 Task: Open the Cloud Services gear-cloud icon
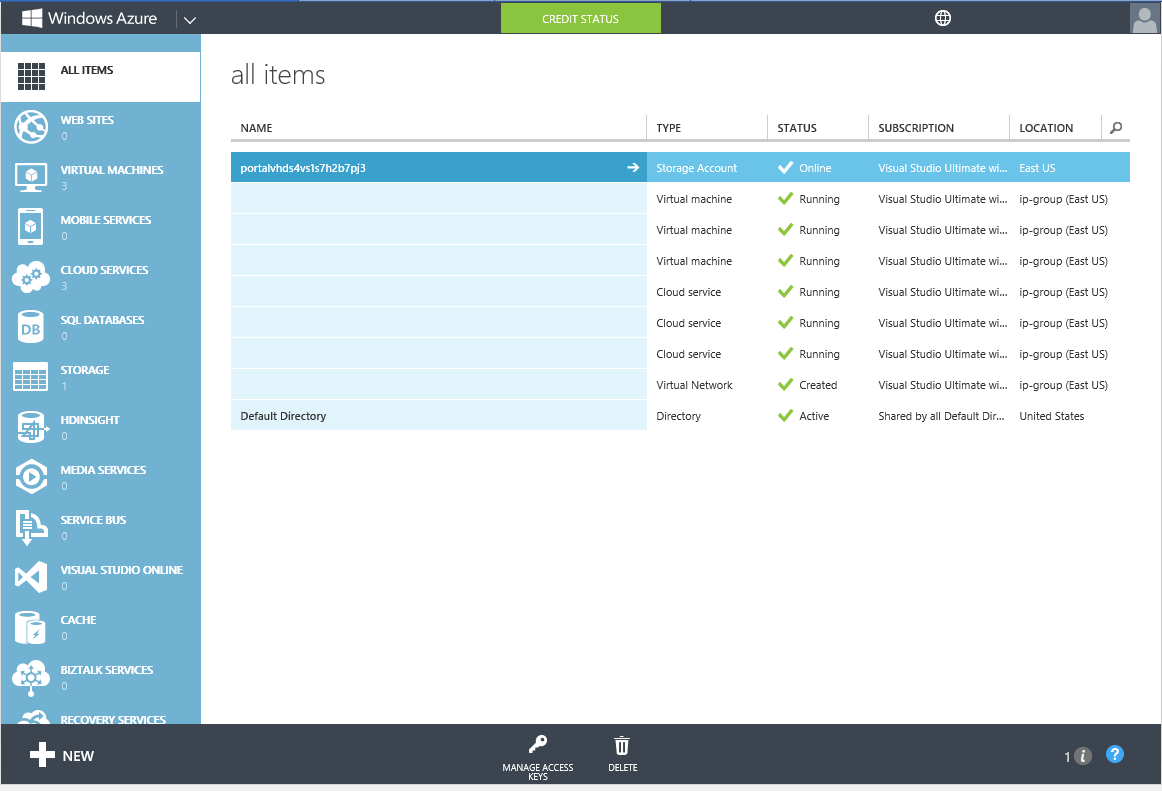click(x=31, y=277)
